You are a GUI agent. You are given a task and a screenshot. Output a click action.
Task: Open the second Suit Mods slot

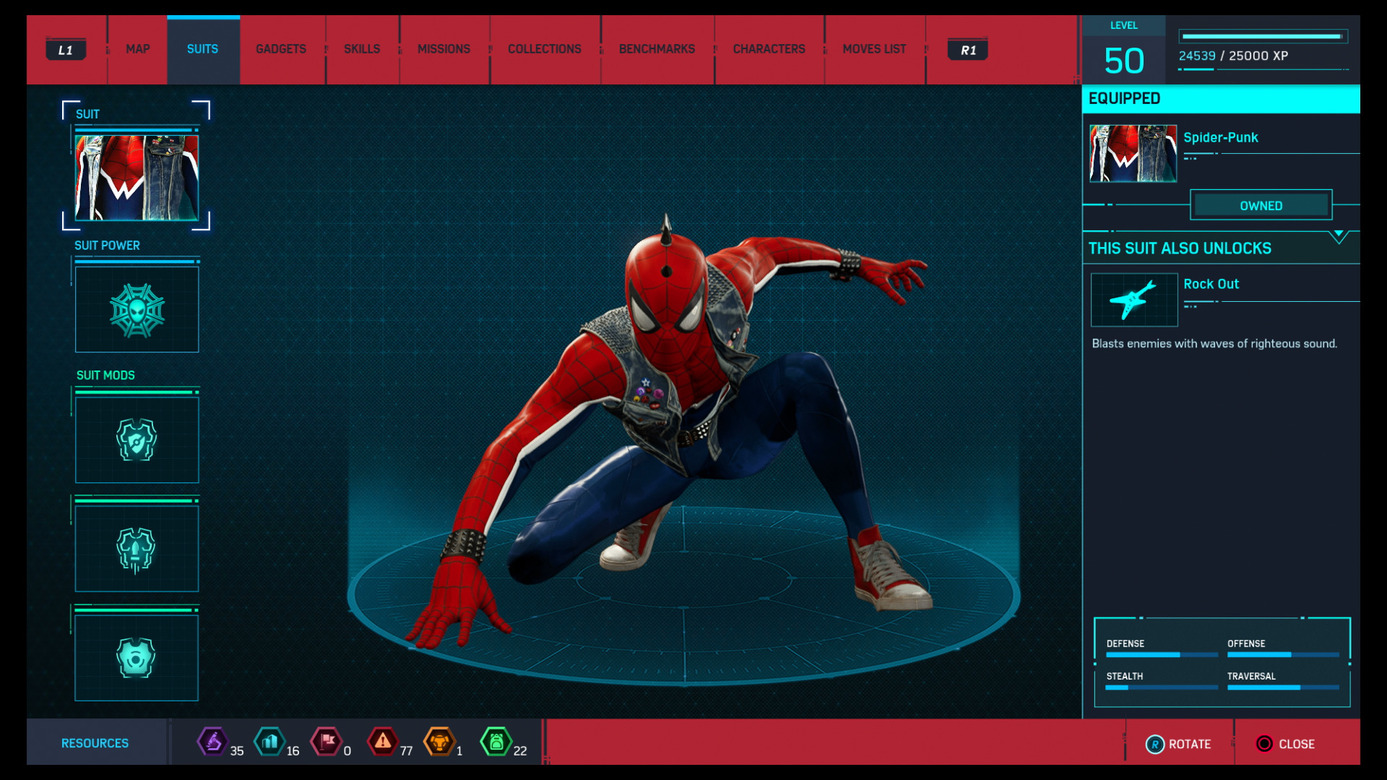[x=137, y=549]
